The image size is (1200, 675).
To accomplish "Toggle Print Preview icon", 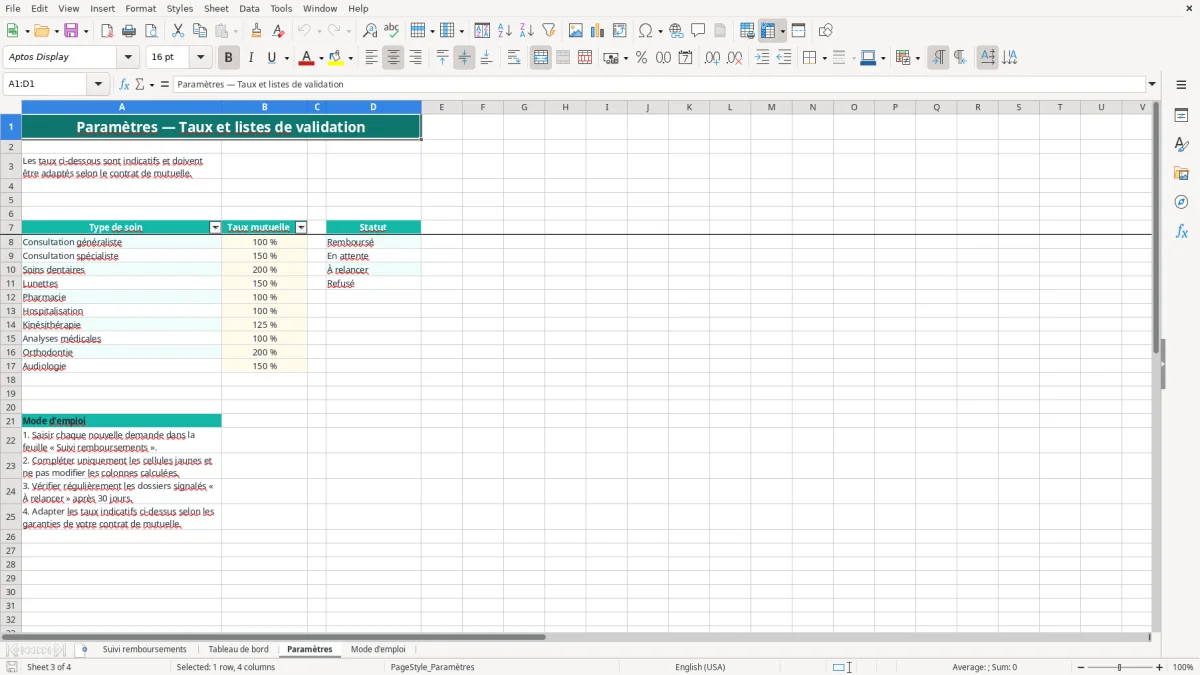I will tap(151, 31).
